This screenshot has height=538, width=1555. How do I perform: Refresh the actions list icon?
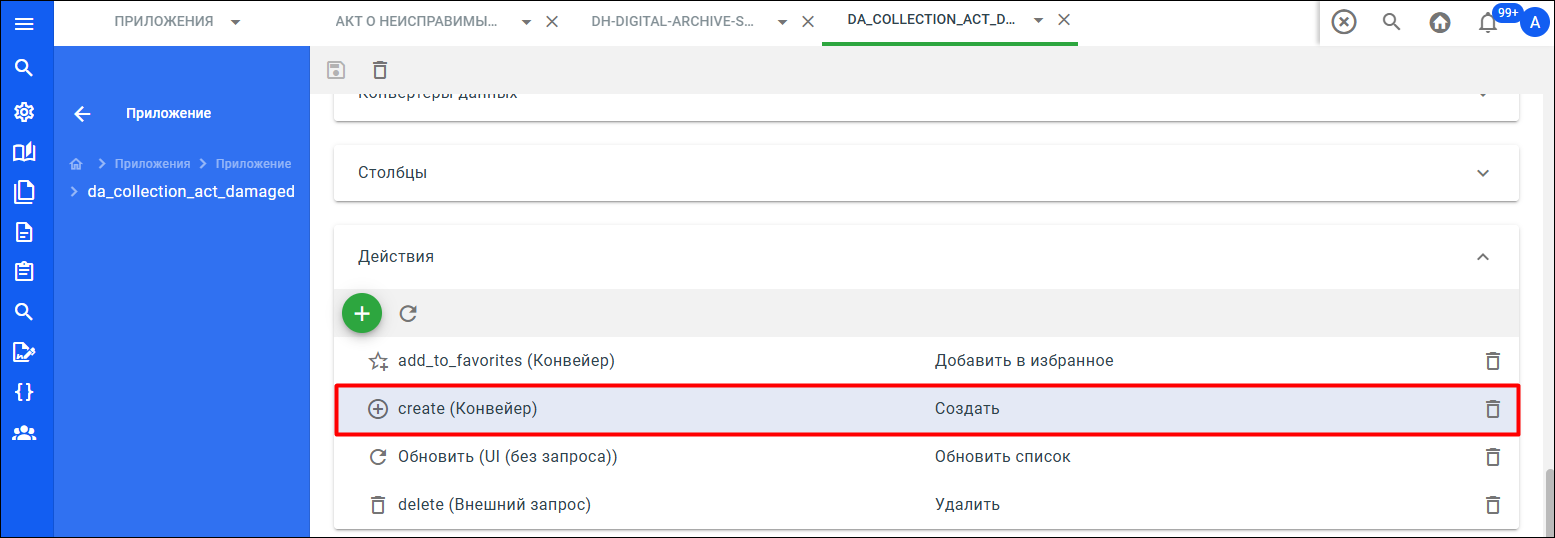[x=408, y=313]
